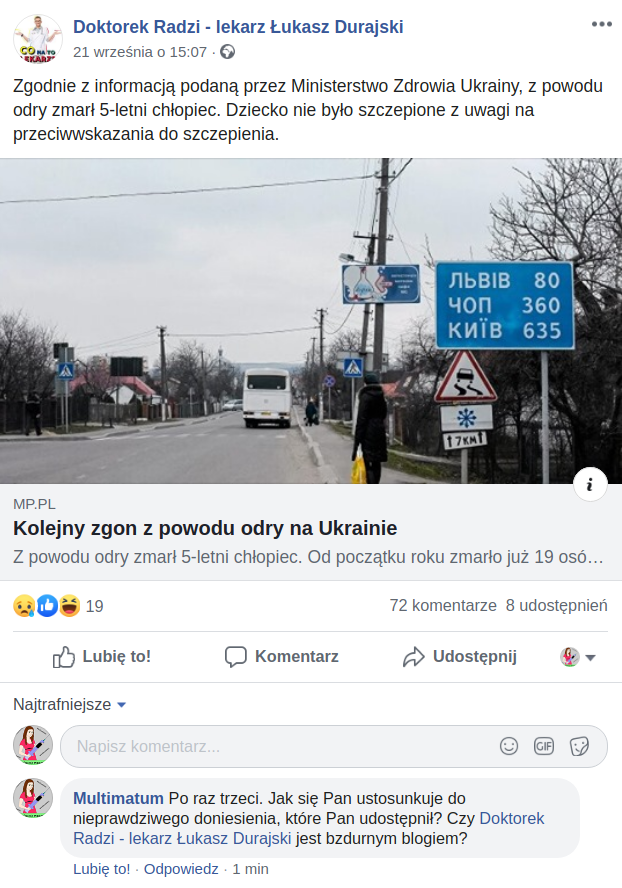622x888 pixels.
Task: Like the Multimatum comment
Action: click(x=101, y=869)
